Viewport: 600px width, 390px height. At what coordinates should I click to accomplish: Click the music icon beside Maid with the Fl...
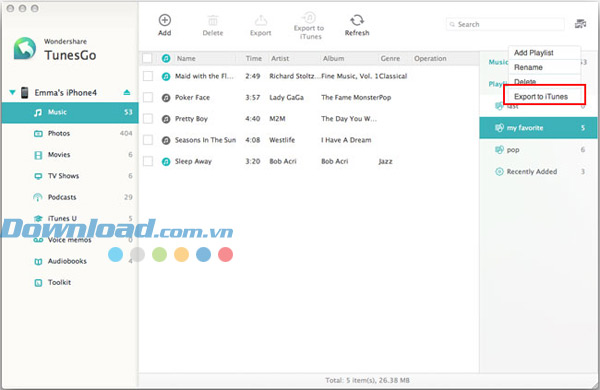tap(166, 76)
